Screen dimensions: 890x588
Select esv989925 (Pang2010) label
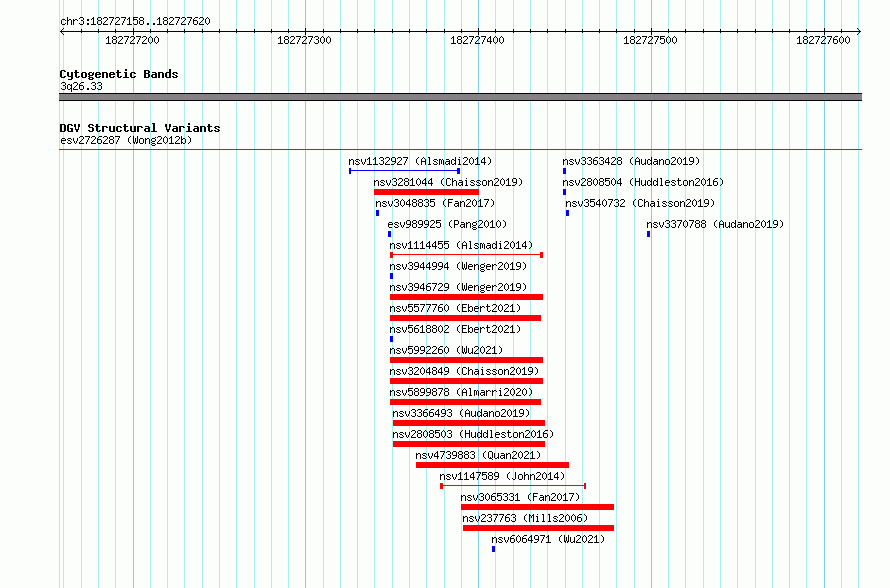447,224
